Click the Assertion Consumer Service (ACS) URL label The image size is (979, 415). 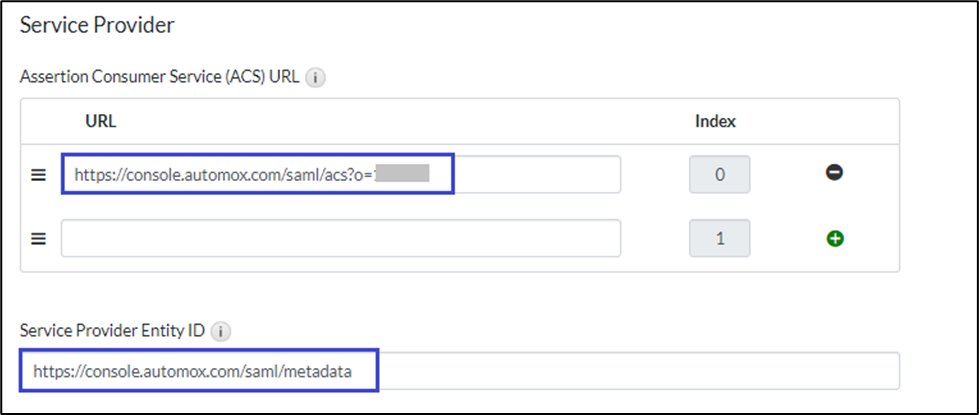tap(160, 76)
